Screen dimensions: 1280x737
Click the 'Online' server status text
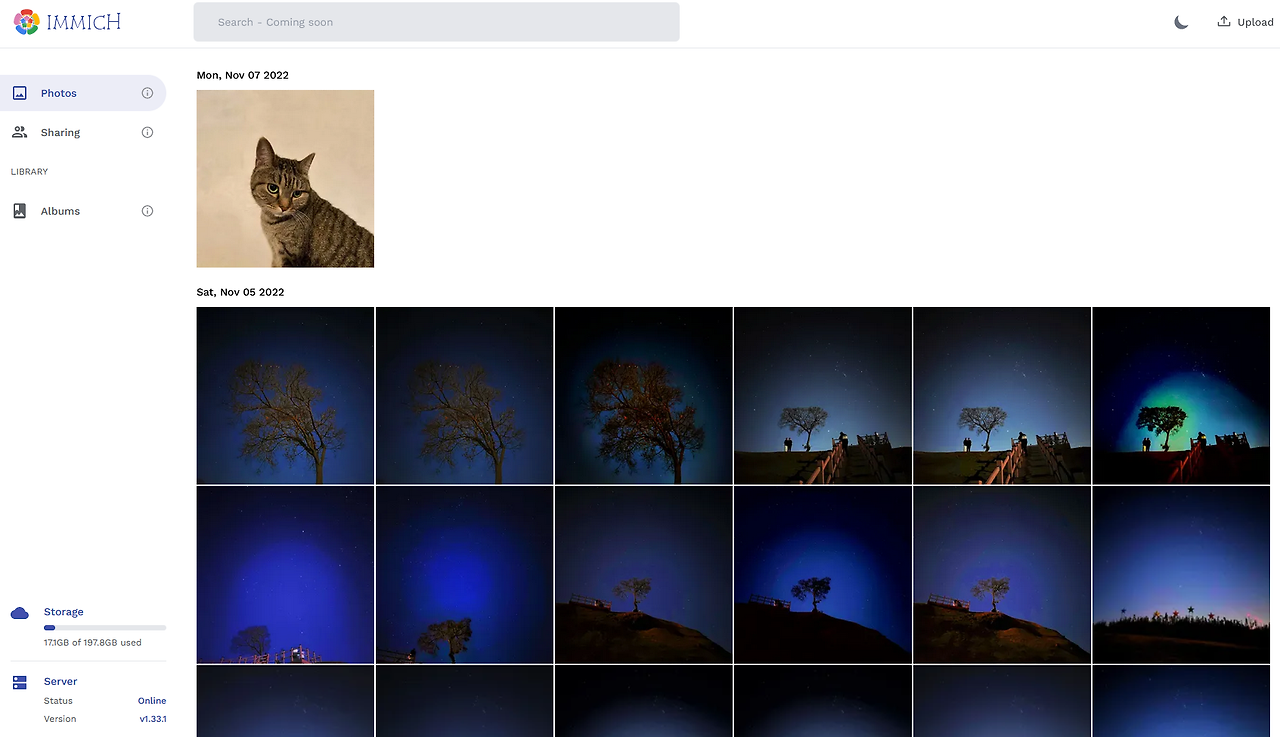point(152,701)
